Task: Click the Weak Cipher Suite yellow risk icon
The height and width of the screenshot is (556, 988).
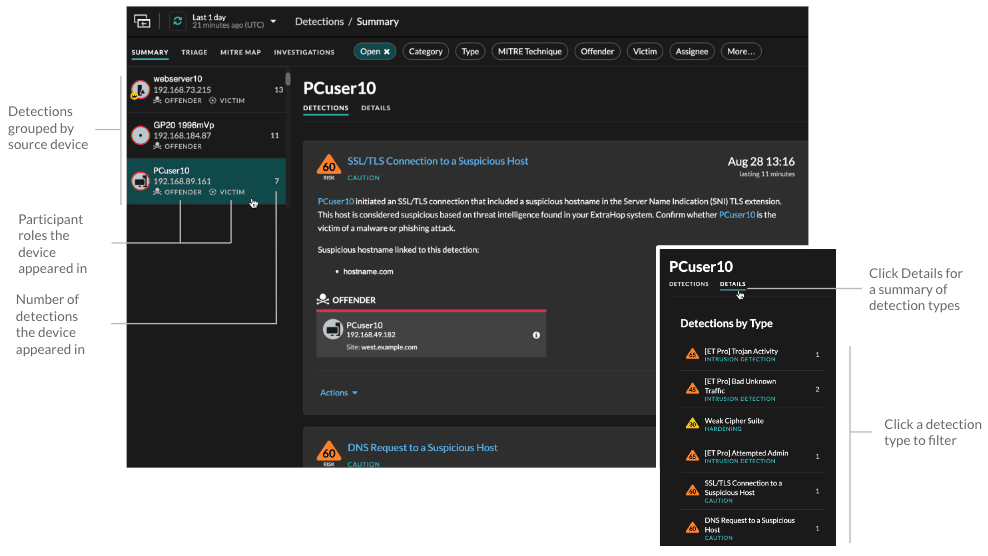Action: pyautogui.click(x=692, y=424)
